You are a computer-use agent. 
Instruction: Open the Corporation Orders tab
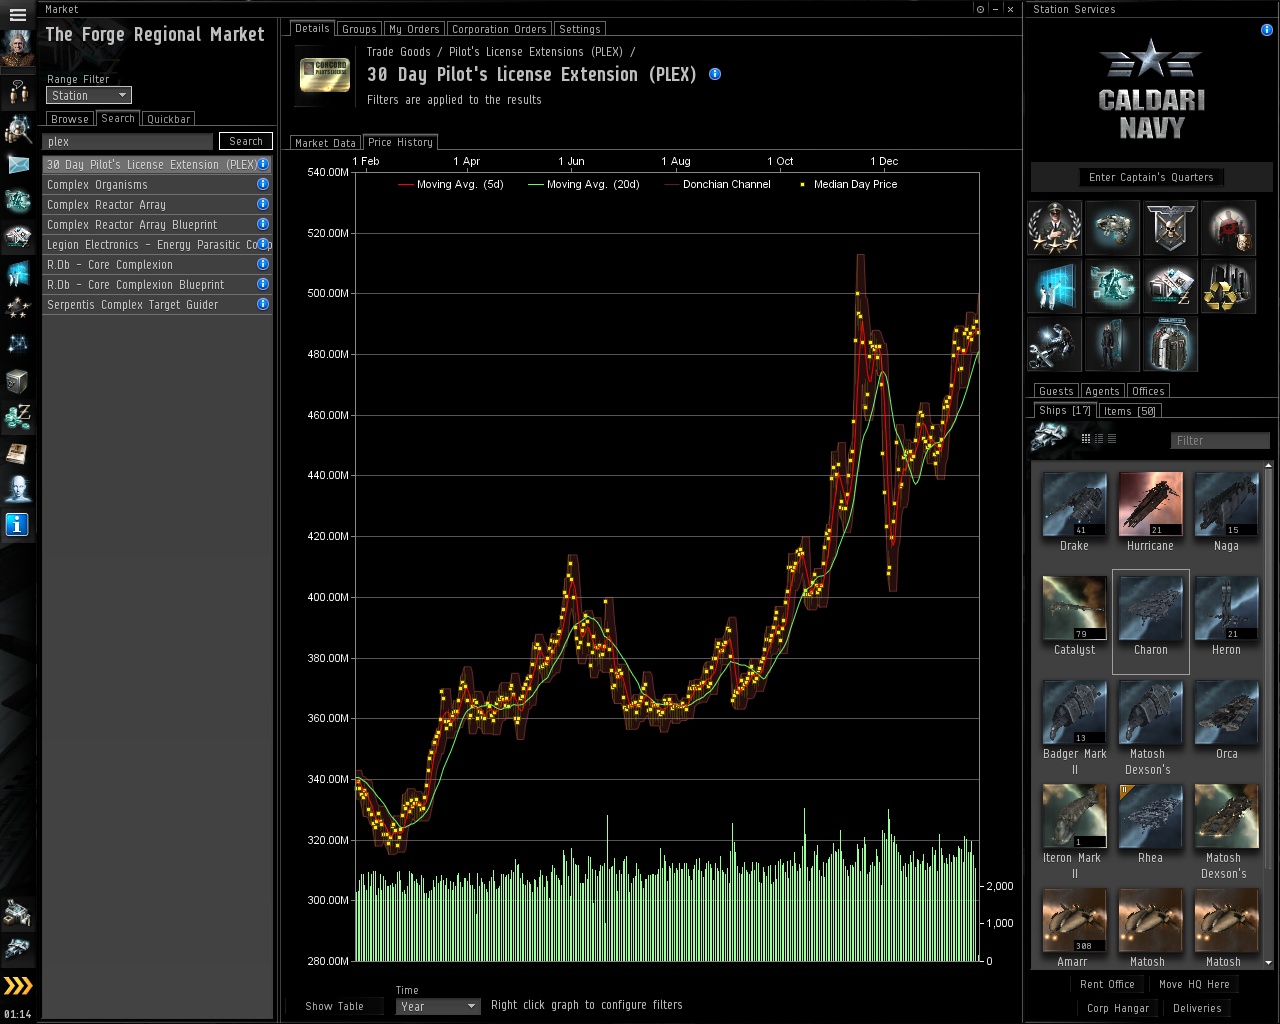point(499,29)
